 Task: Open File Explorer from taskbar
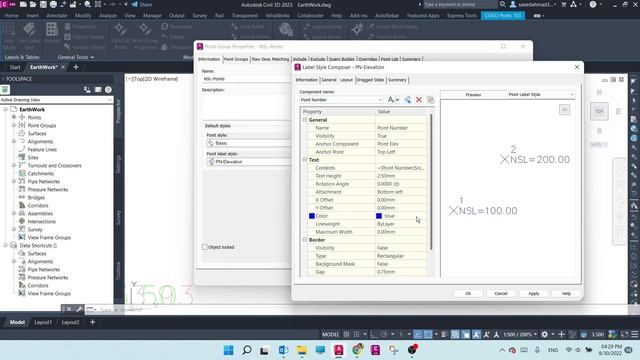click(302, 350)
